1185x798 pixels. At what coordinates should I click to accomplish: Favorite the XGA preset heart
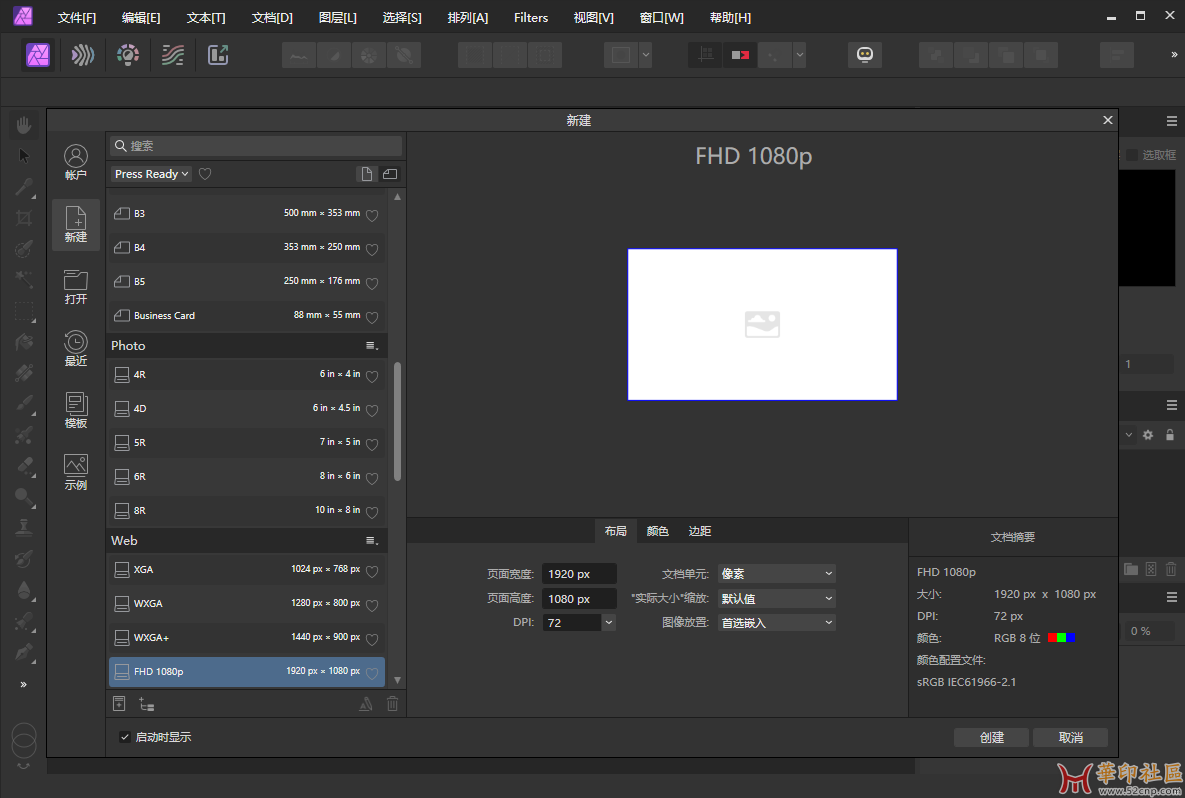pyautogui.click(x=372, y=571)
